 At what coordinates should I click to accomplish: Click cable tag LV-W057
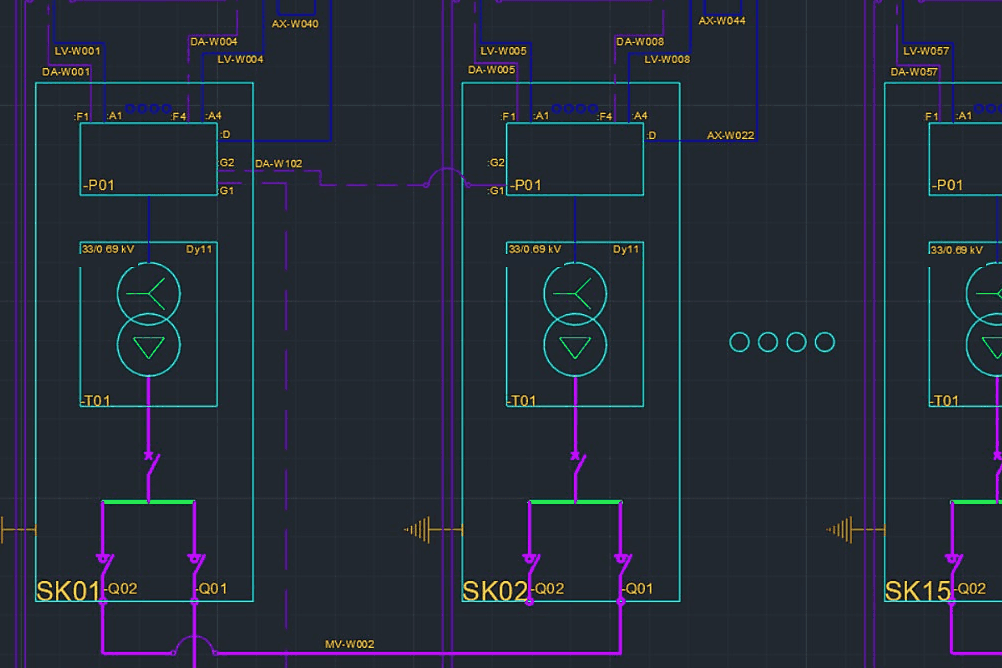[926, 50]
